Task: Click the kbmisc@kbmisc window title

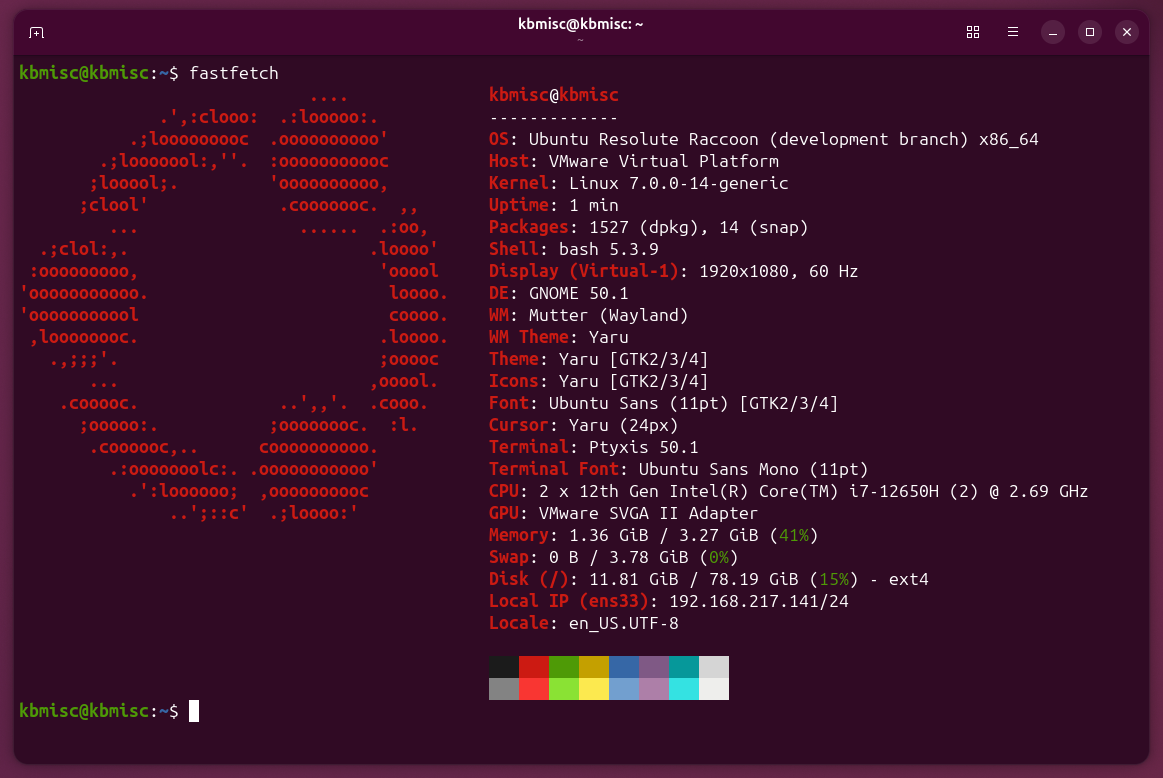Action: [578, 25]
